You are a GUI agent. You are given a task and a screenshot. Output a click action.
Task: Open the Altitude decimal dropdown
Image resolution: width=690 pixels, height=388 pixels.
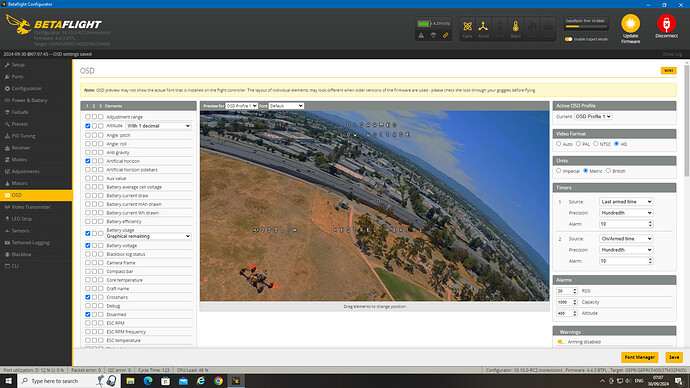[x=158, y=126]
